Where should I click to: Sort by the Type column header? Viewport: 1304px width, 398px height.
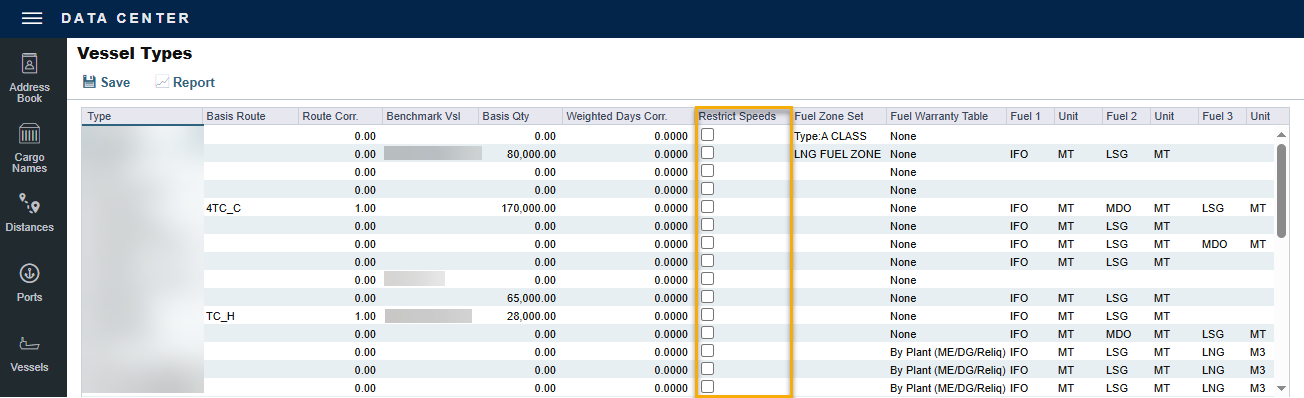[142, 116]
